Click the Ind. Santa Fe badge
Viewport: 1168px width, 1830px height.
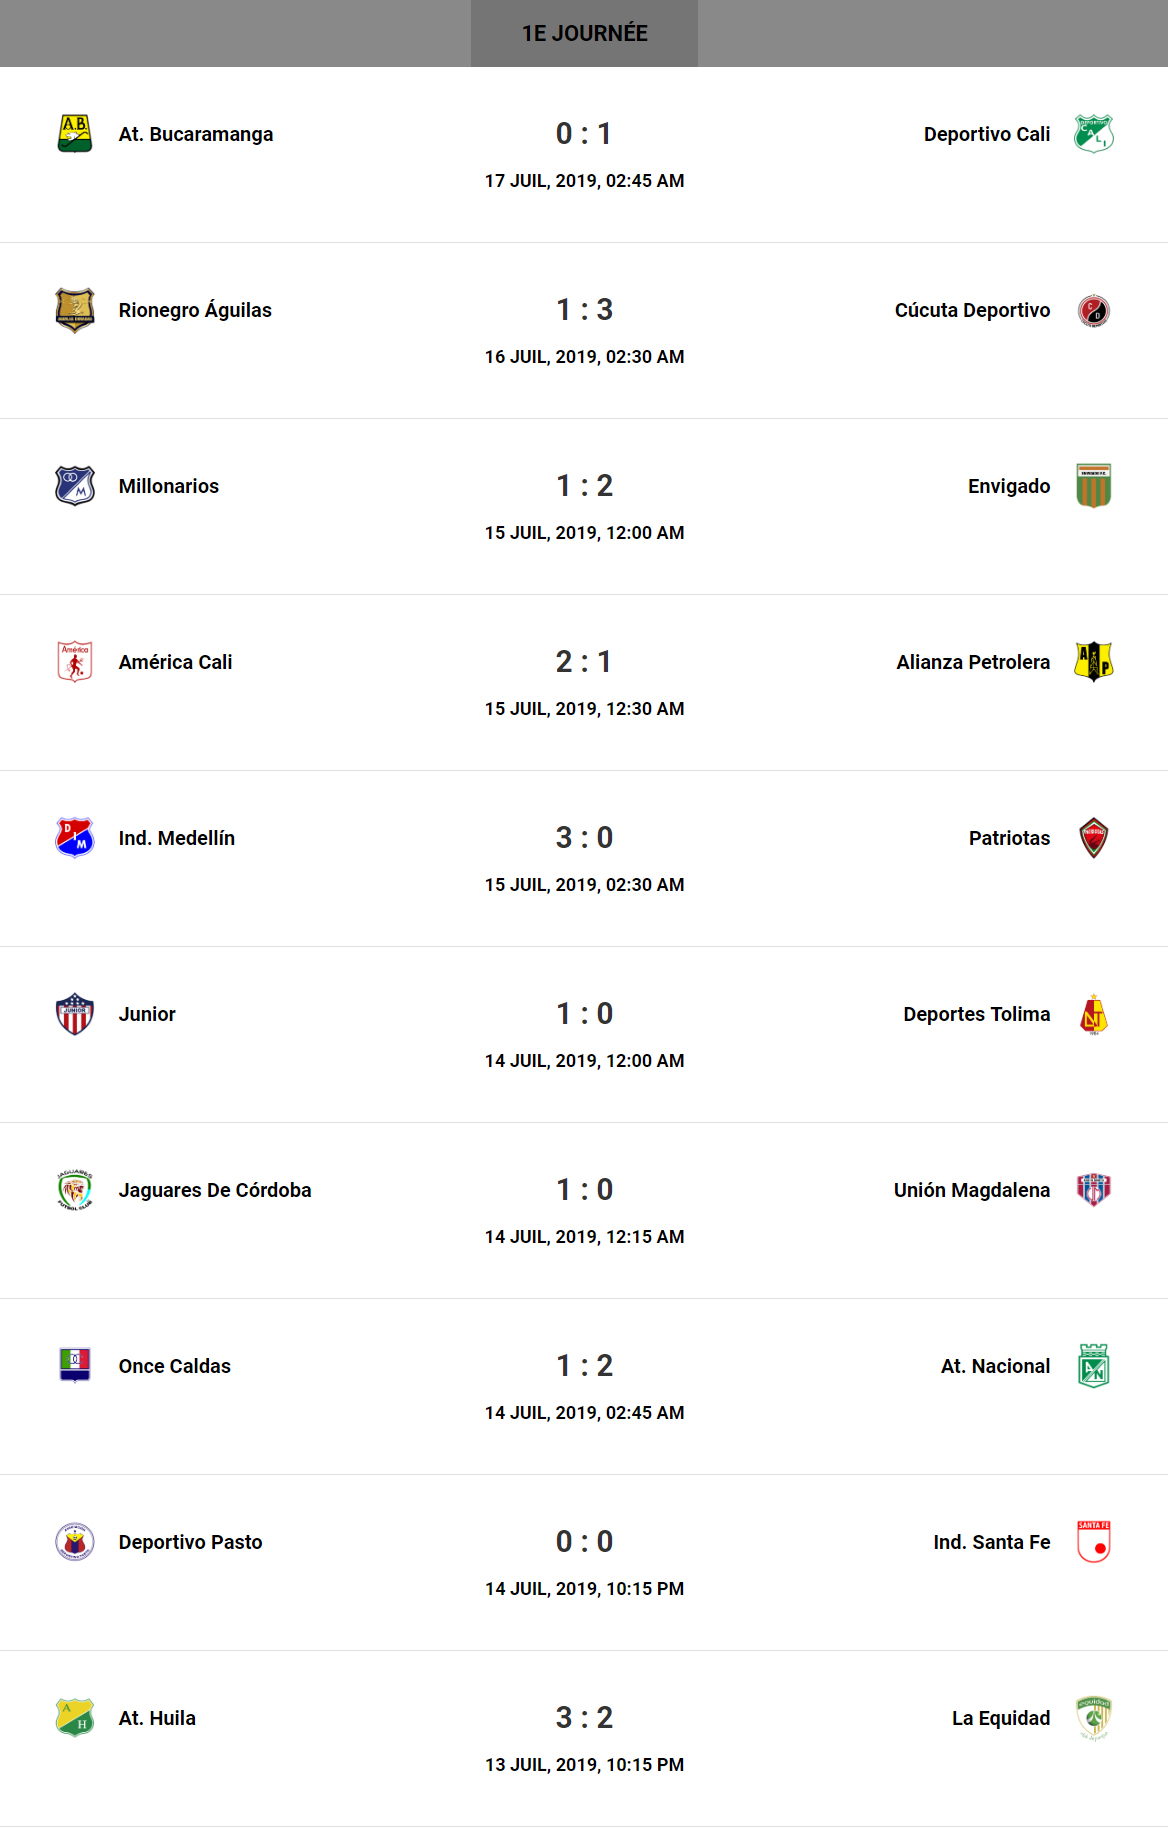tap(1093, 1542)
